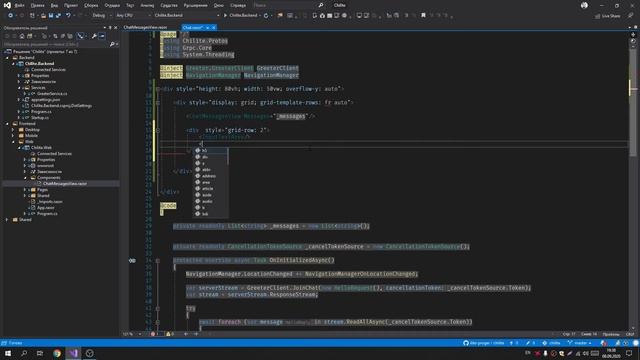640x360 pixels.
Task: Open App.razor in Solution Explorer
Action: coord(46,207)
